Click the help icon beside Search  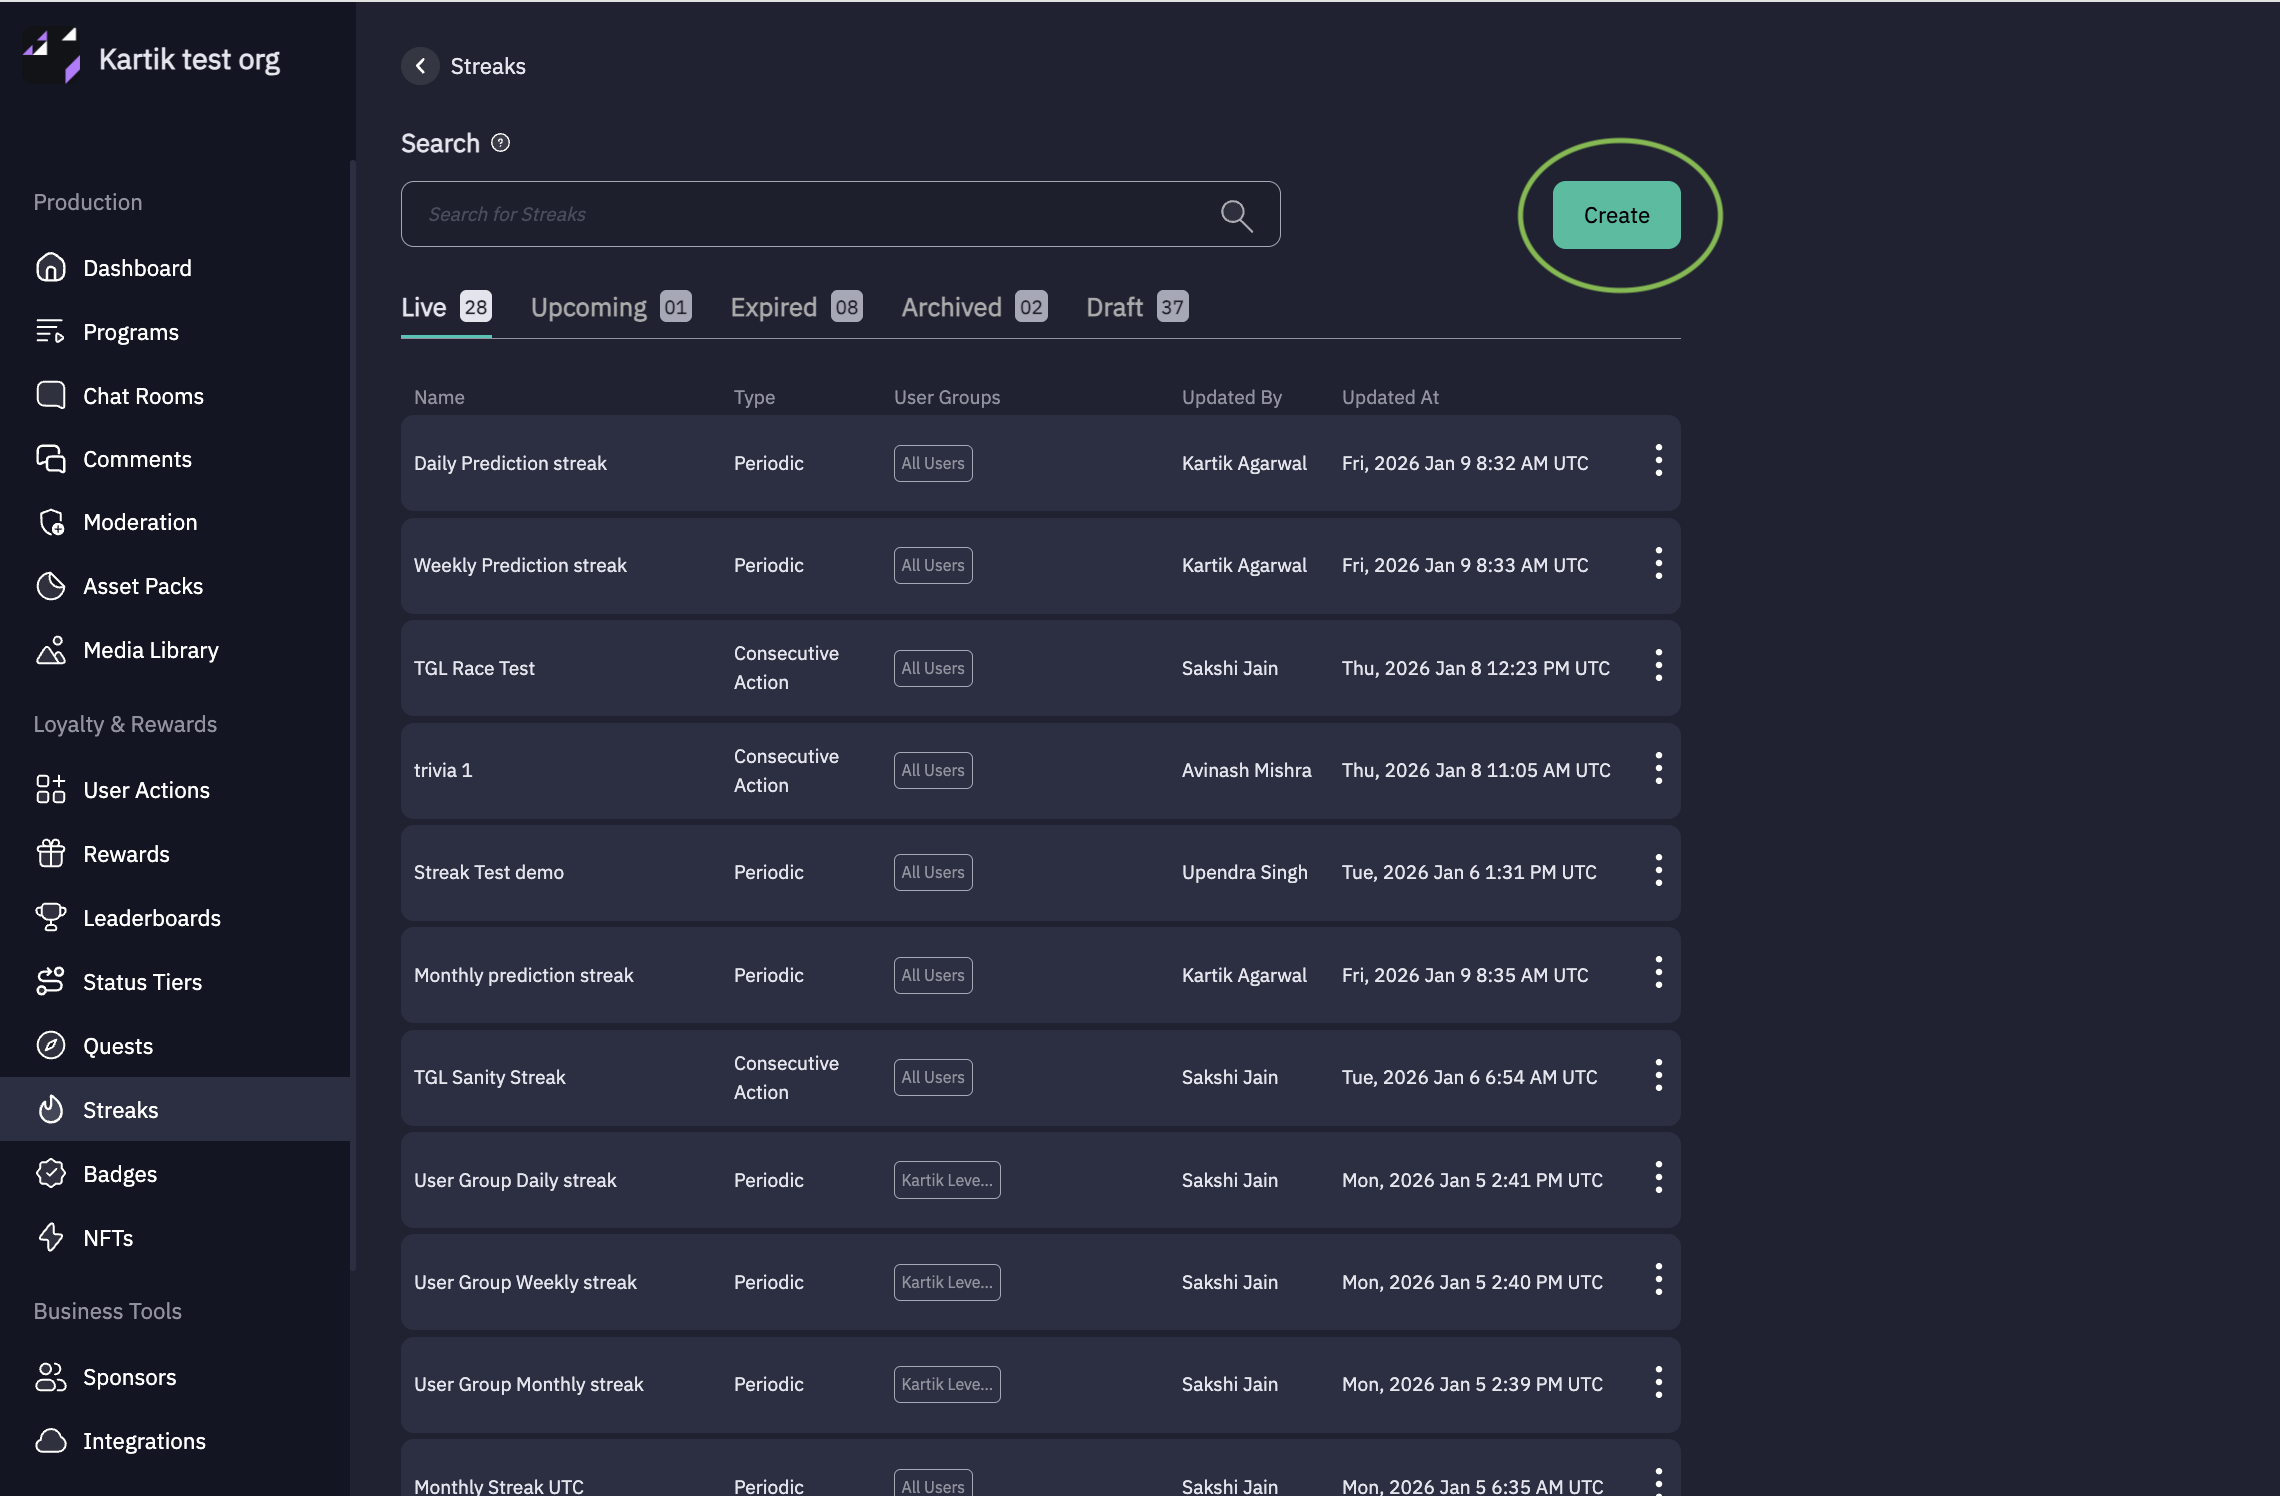(501, 143)
